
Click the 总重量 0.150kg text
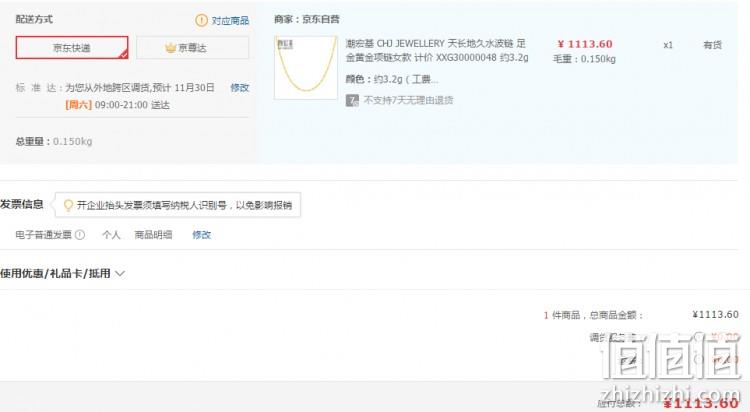(x=54, y=141)
